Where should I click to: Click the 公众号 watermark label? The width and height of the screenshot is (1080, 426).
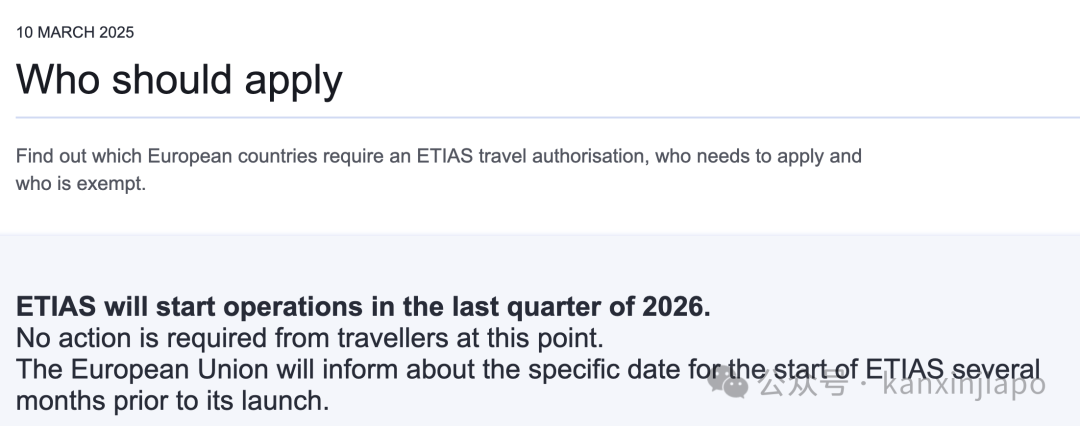pos(804,383)
